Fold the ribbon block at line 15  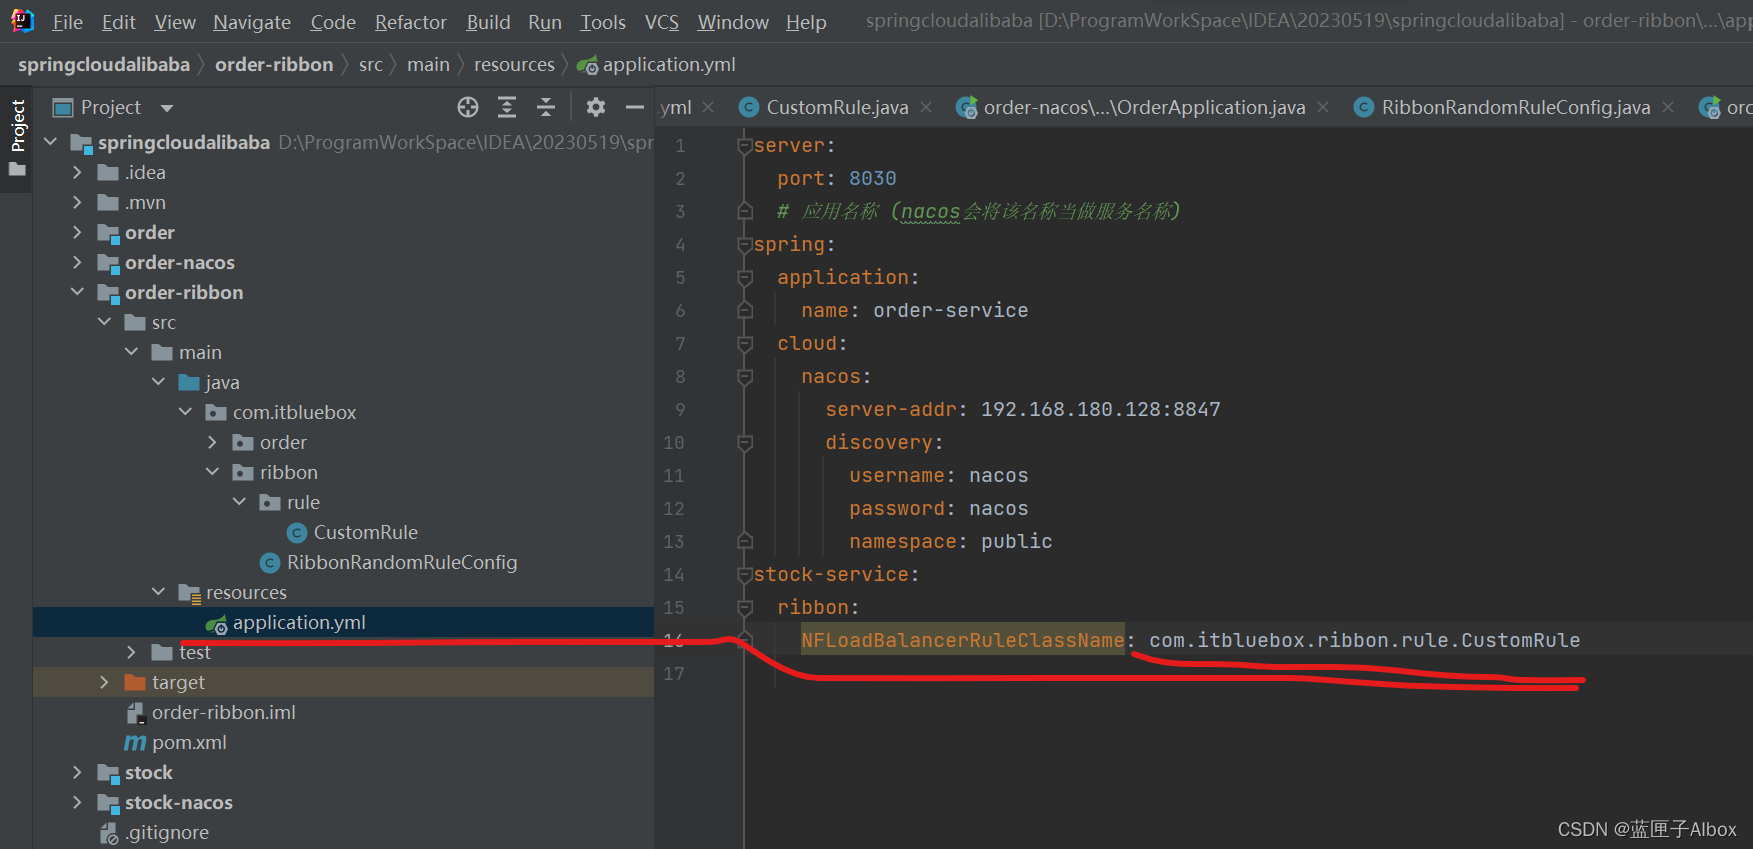(x=744, y=607)
